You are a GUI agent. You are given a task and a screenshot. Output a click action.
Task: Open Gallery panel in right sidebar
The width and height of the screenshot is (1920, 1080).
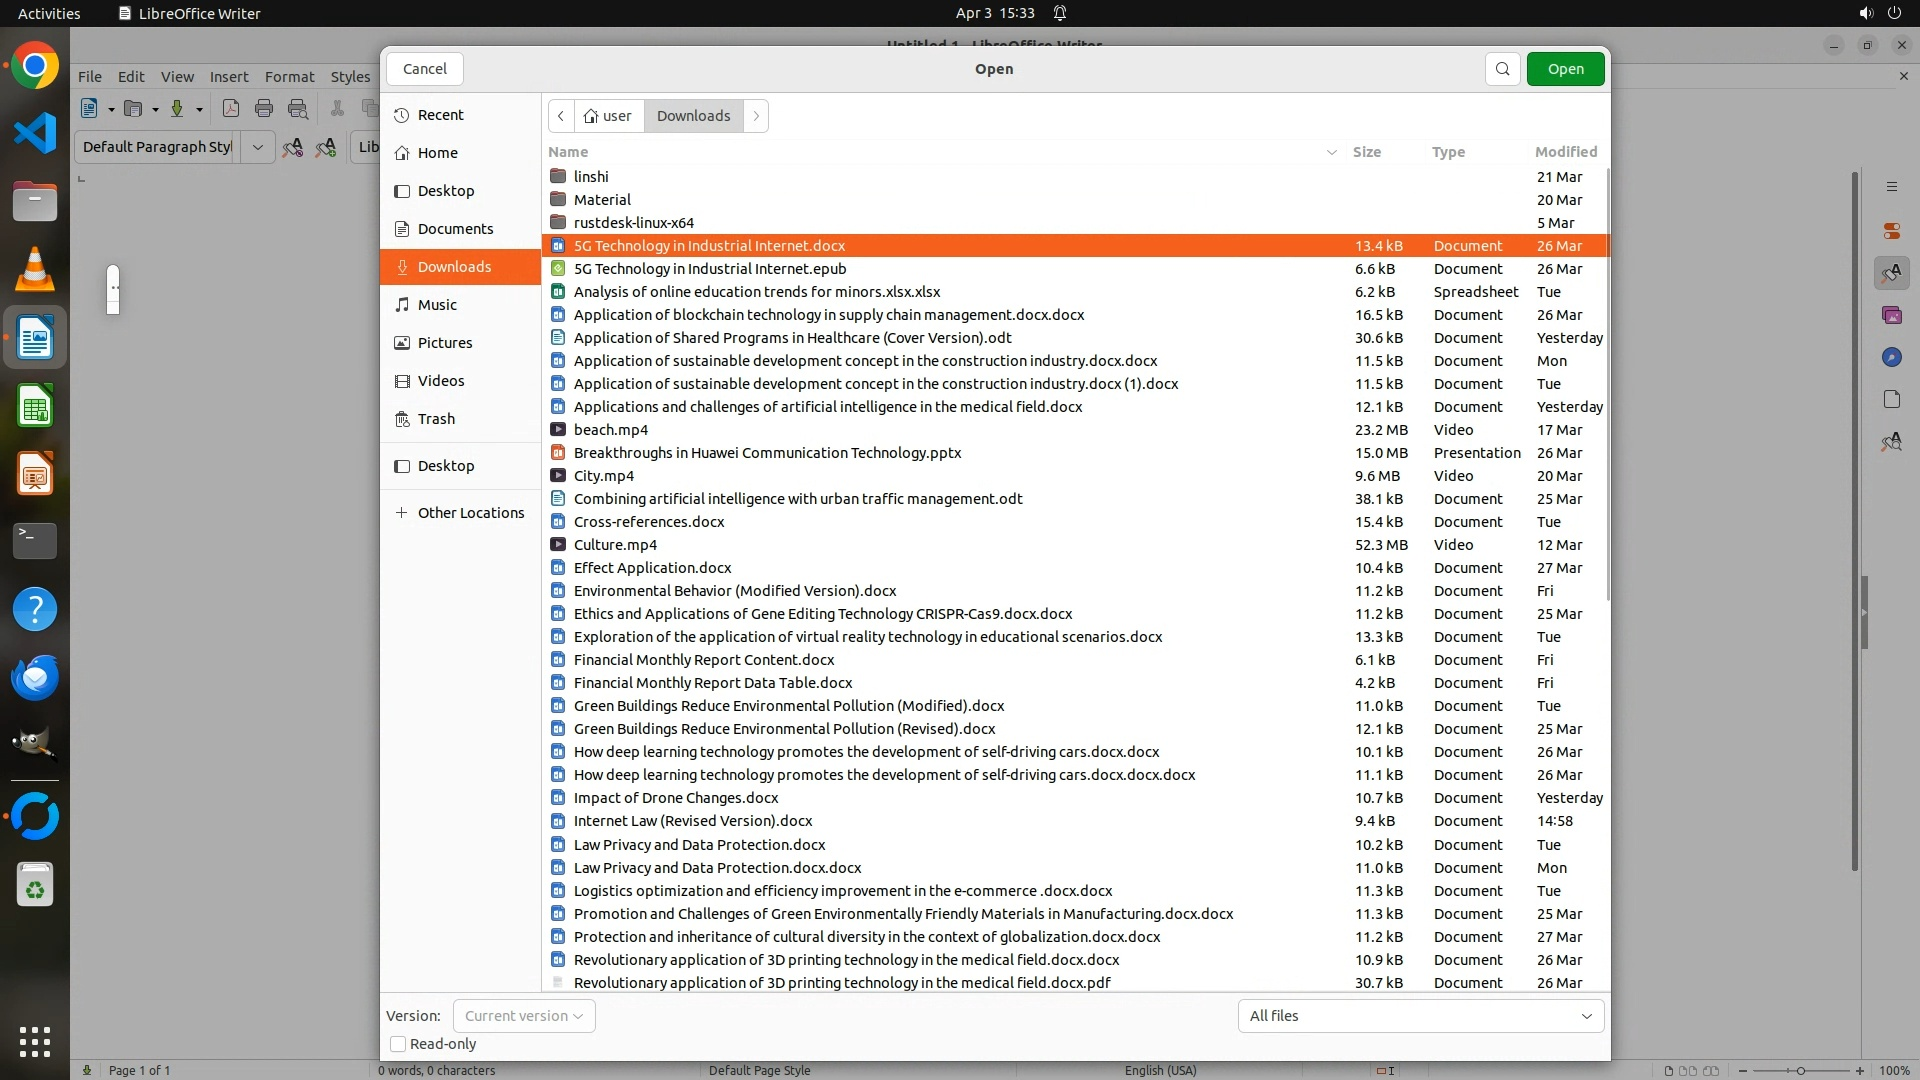[x=1891, y=315]
